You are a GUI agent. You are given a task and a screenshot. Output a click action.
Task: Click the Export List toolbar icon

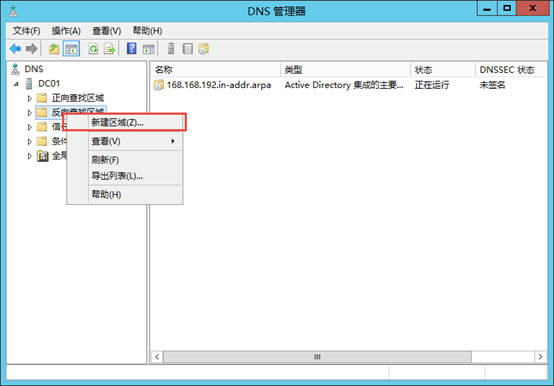pos(110,49)
